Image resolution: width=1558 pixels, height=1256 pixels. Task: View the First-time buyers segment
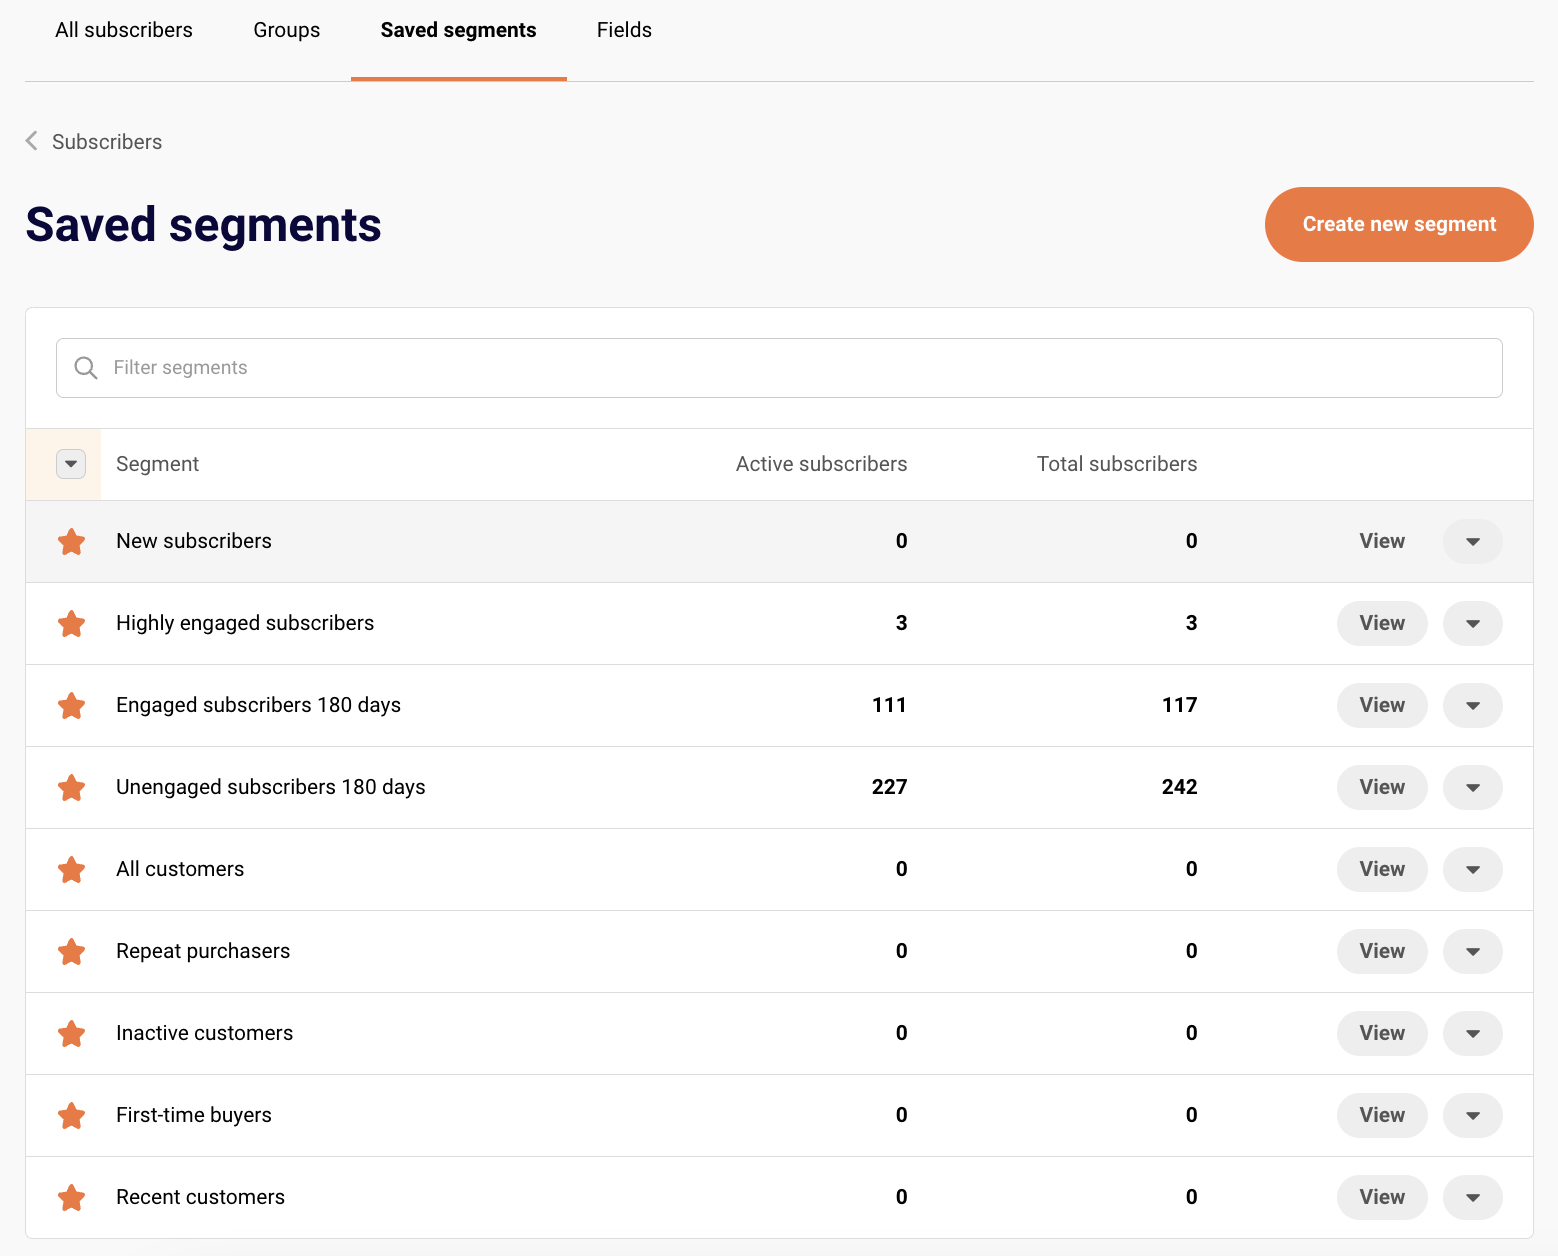pos(1381,1115)
